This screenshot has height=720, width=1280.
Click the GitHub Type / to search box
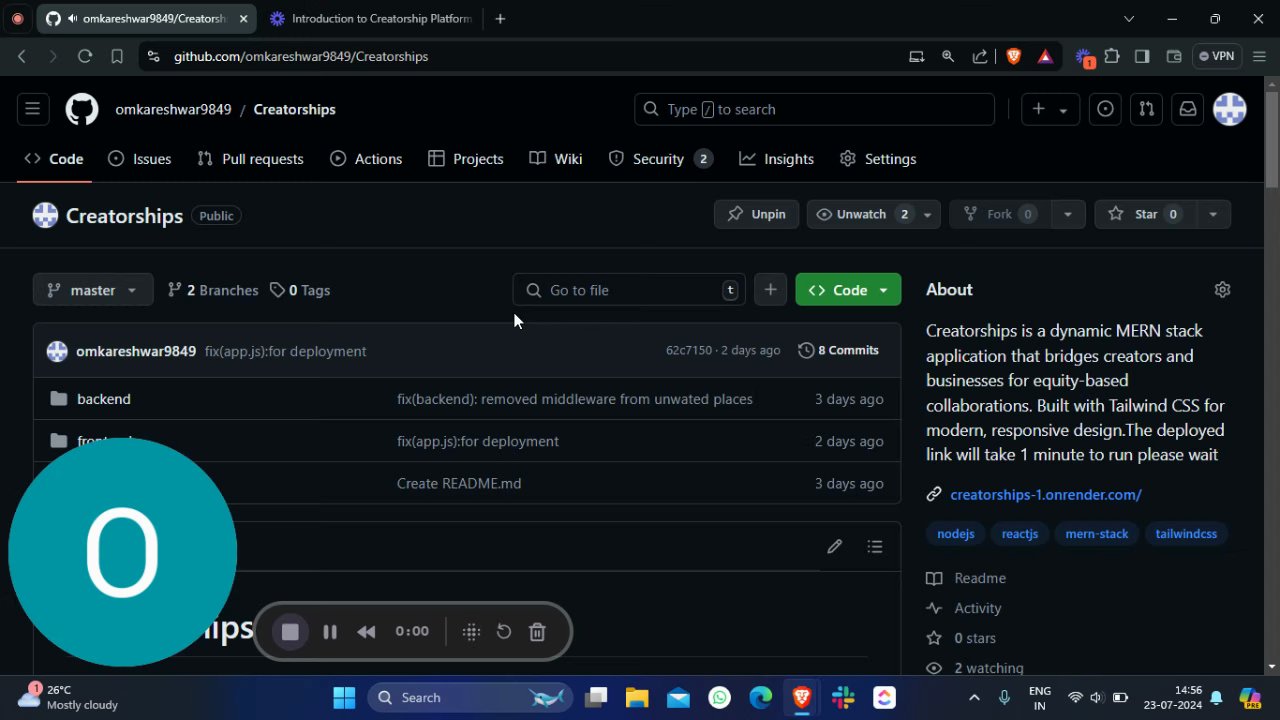click(x=814, y=109)
